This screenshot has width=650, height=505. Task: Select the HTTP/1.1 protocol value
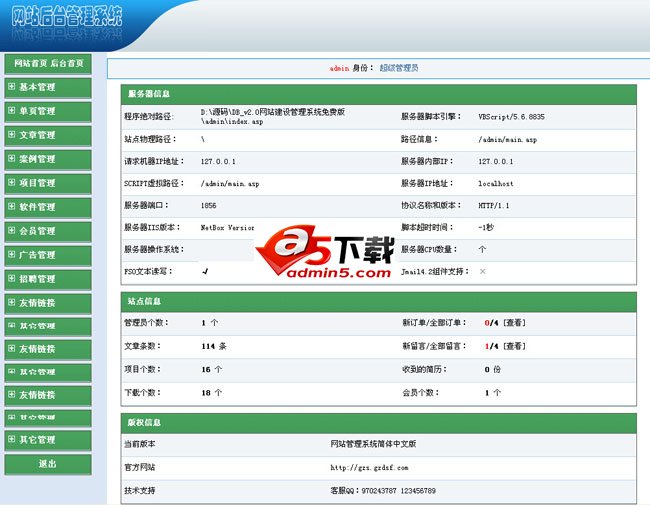tap(494, 205)
